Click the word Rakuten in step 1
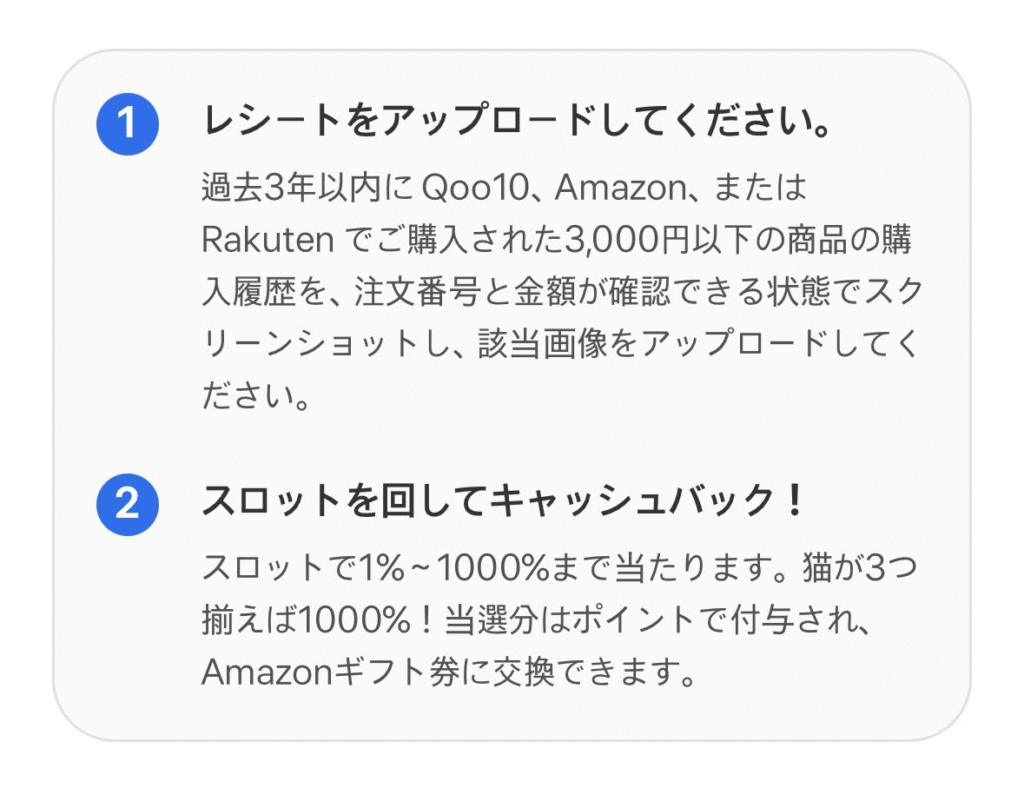This screenshot has width=1024, height=808. 268,240
